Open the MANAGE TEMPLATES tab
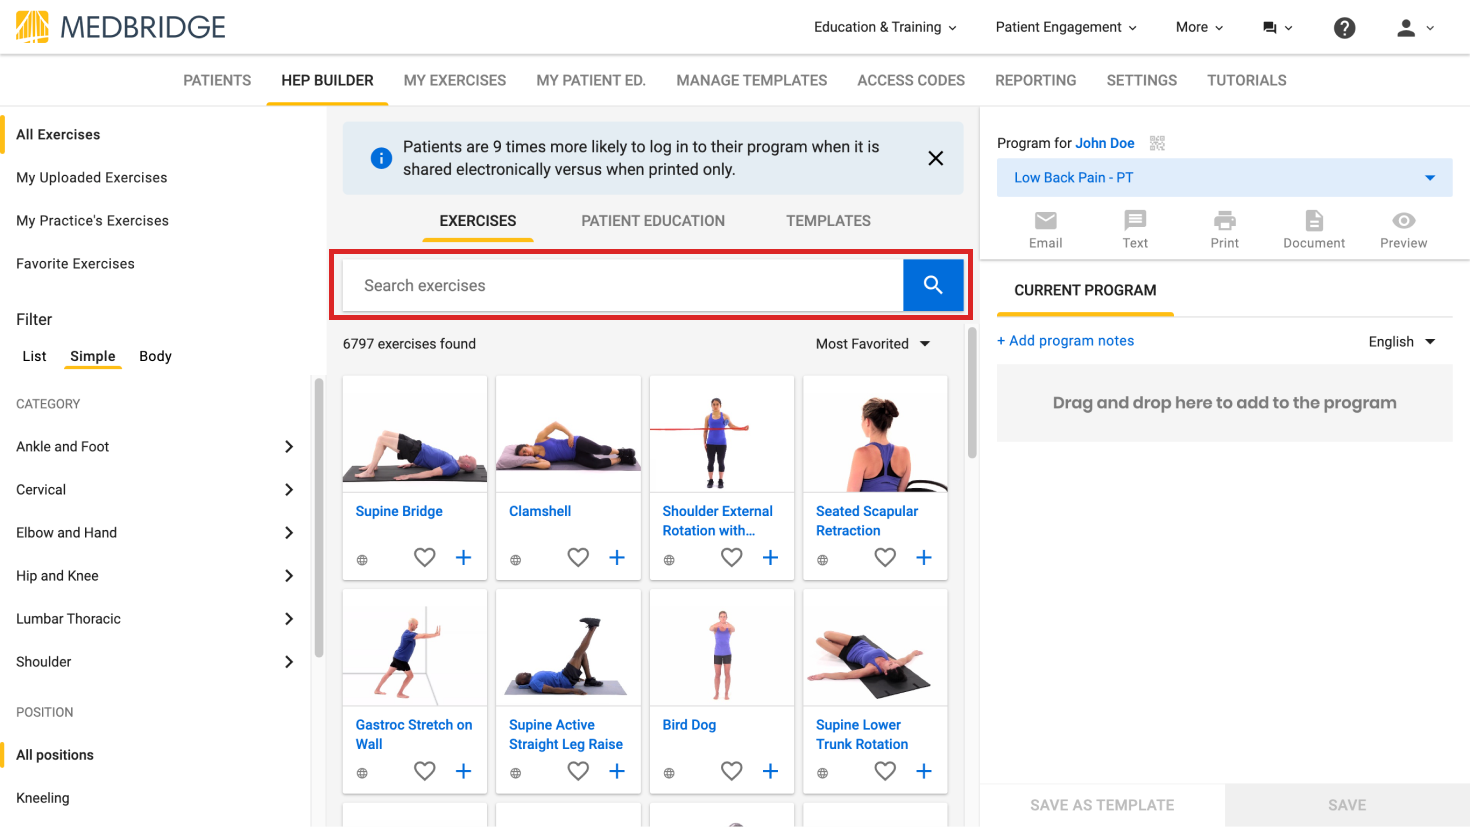 (x=752, y=80)
